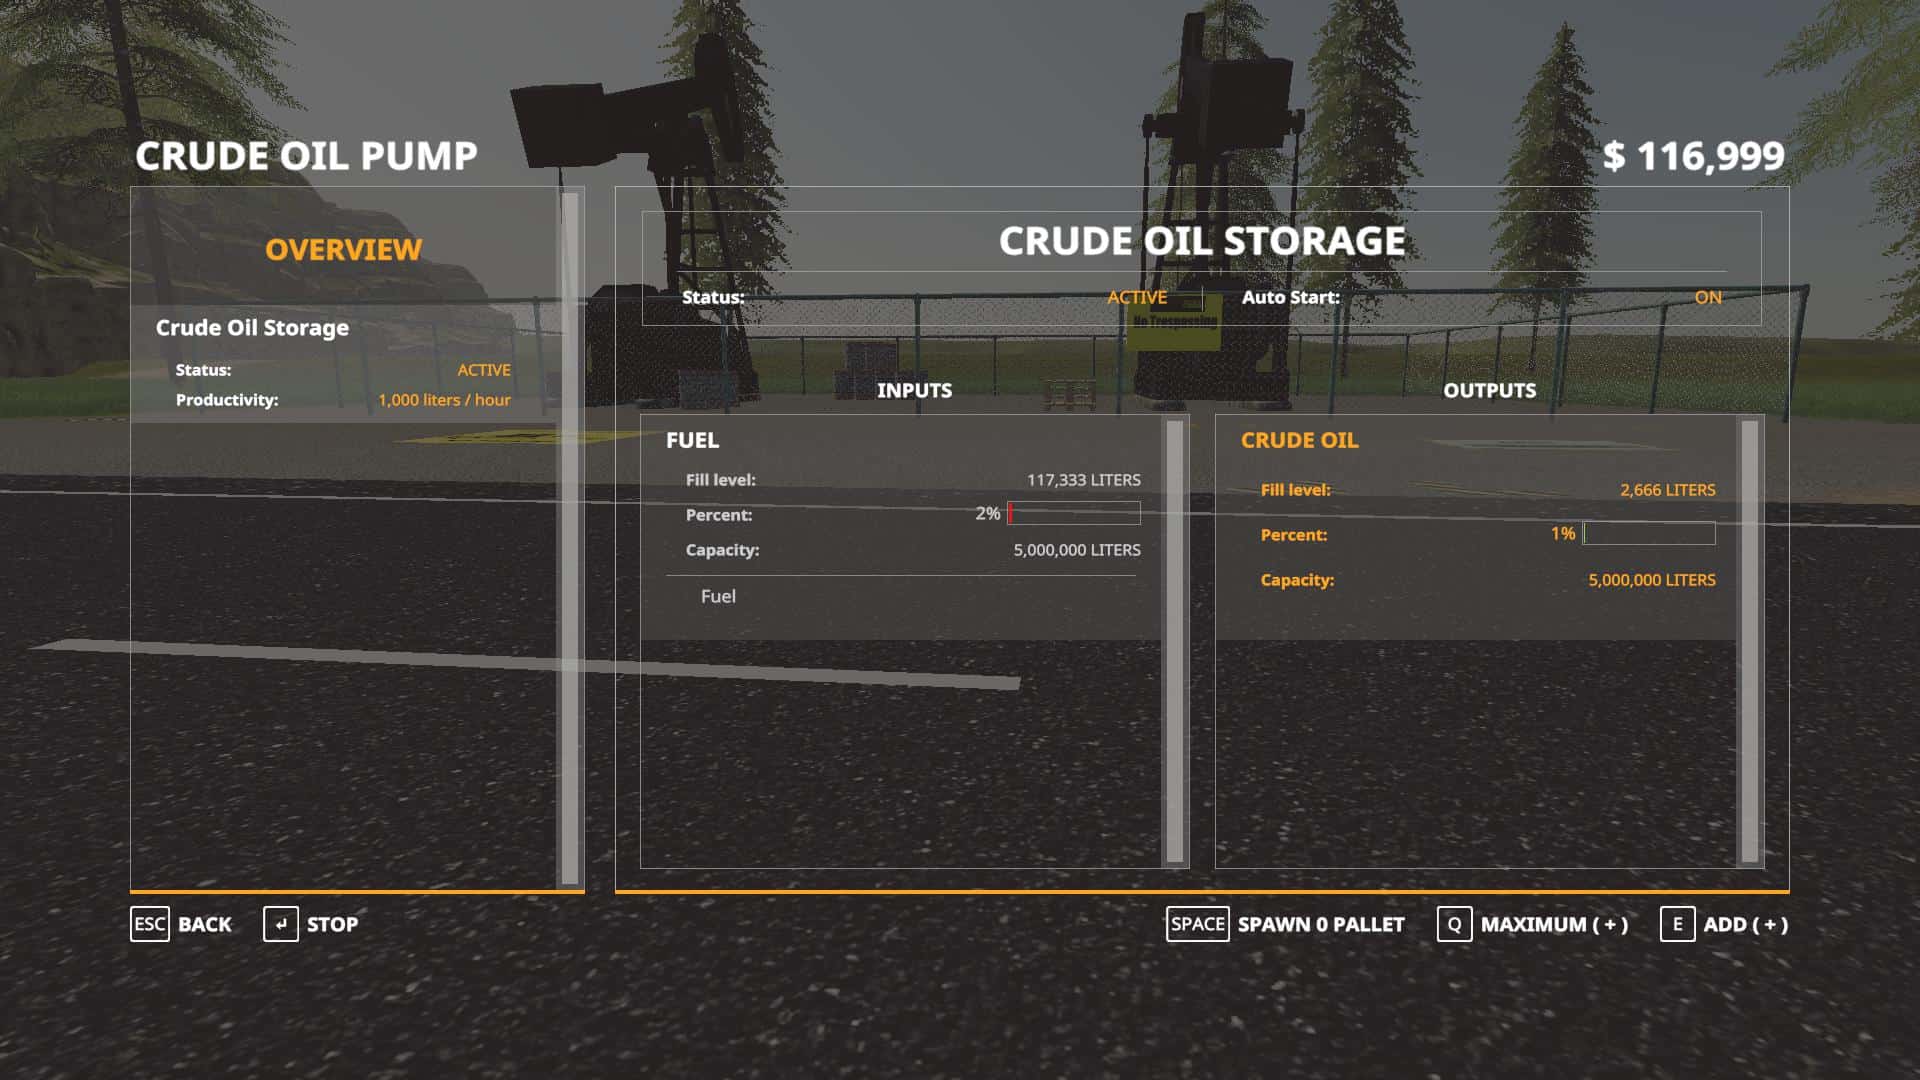Click the E key icon
The height and width of the screenshot is (1080, 1920).
click(x=1677, y=924)
